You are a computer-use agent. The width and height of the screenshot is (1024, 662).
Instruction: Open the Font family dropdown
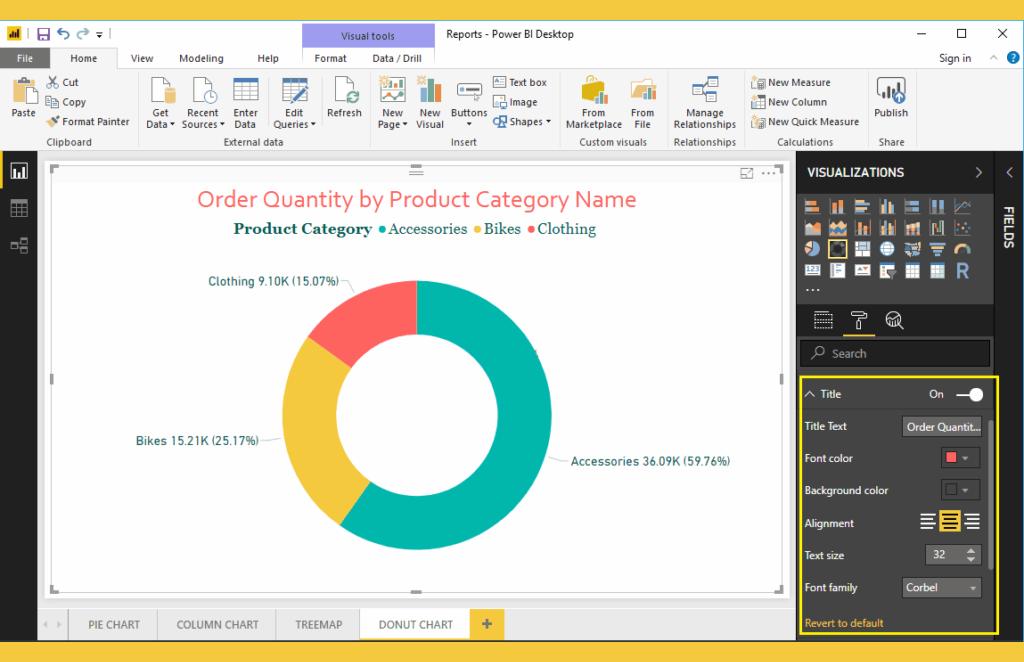(x=941, y=588)
